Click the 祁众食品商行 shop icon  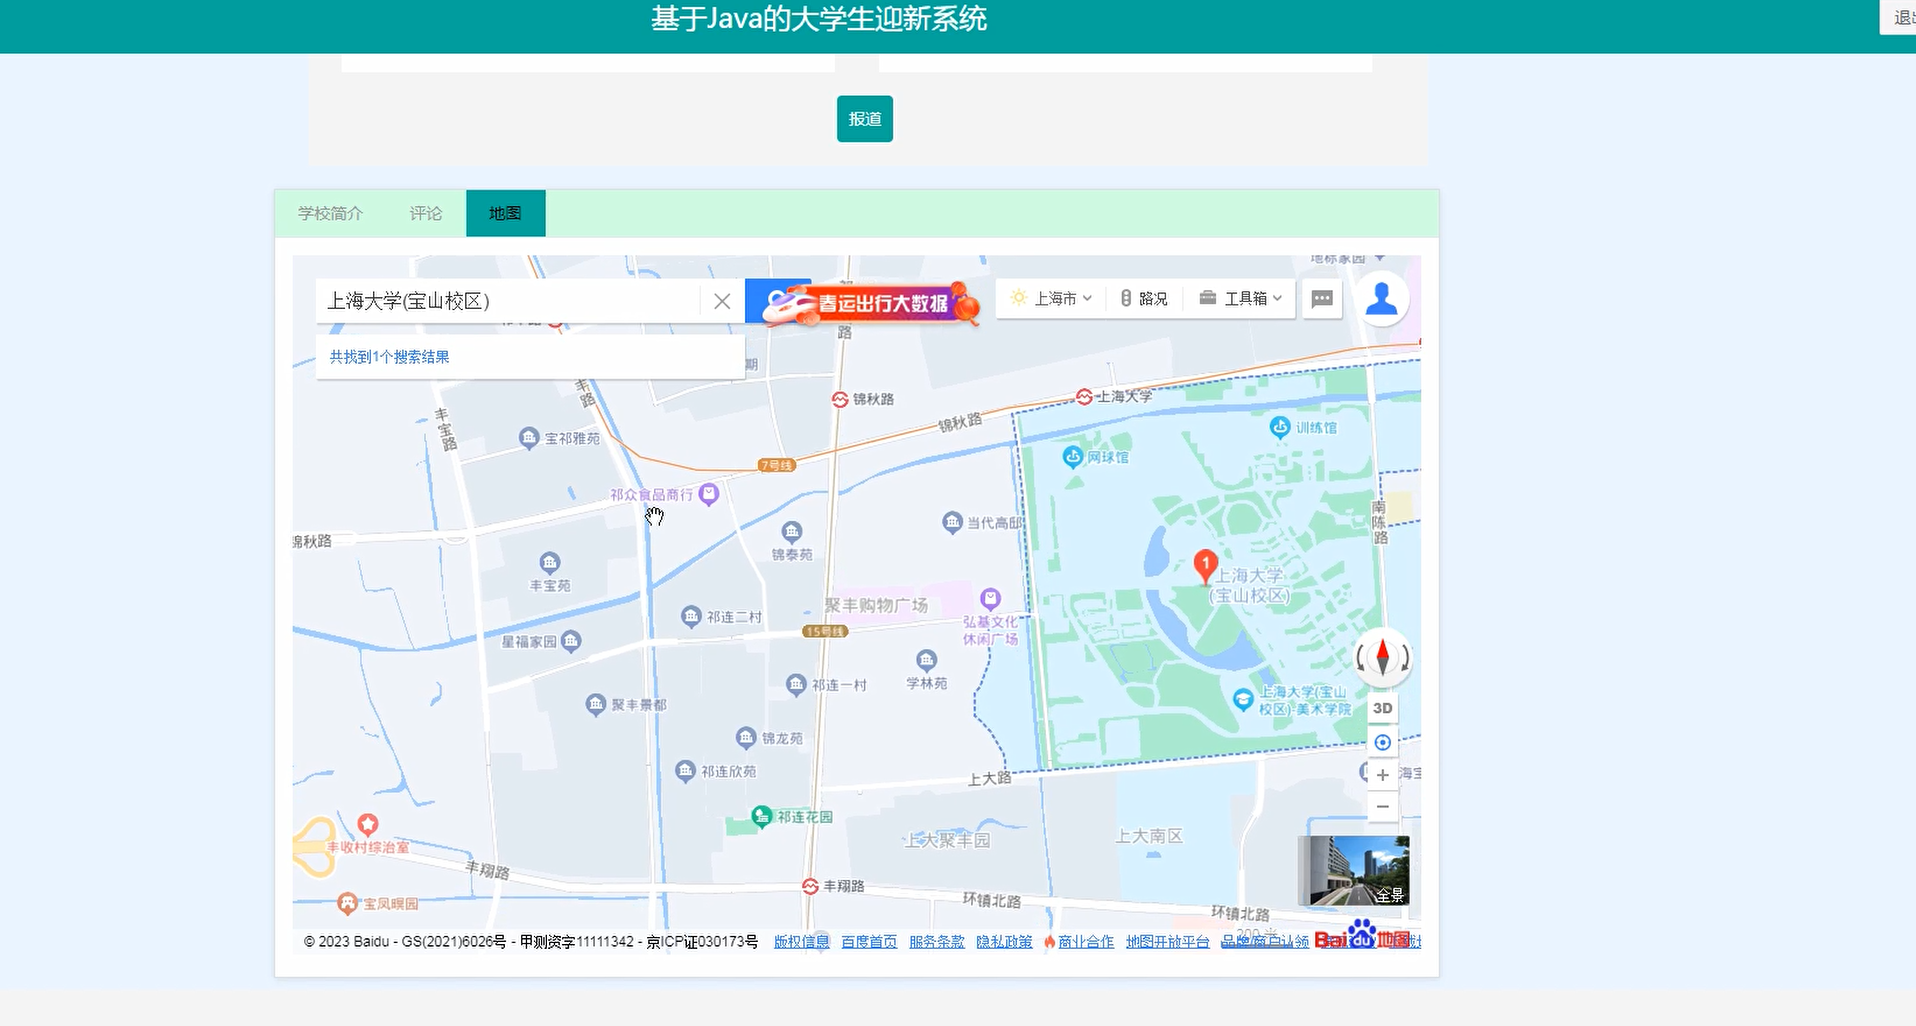(x=709, y=494)
